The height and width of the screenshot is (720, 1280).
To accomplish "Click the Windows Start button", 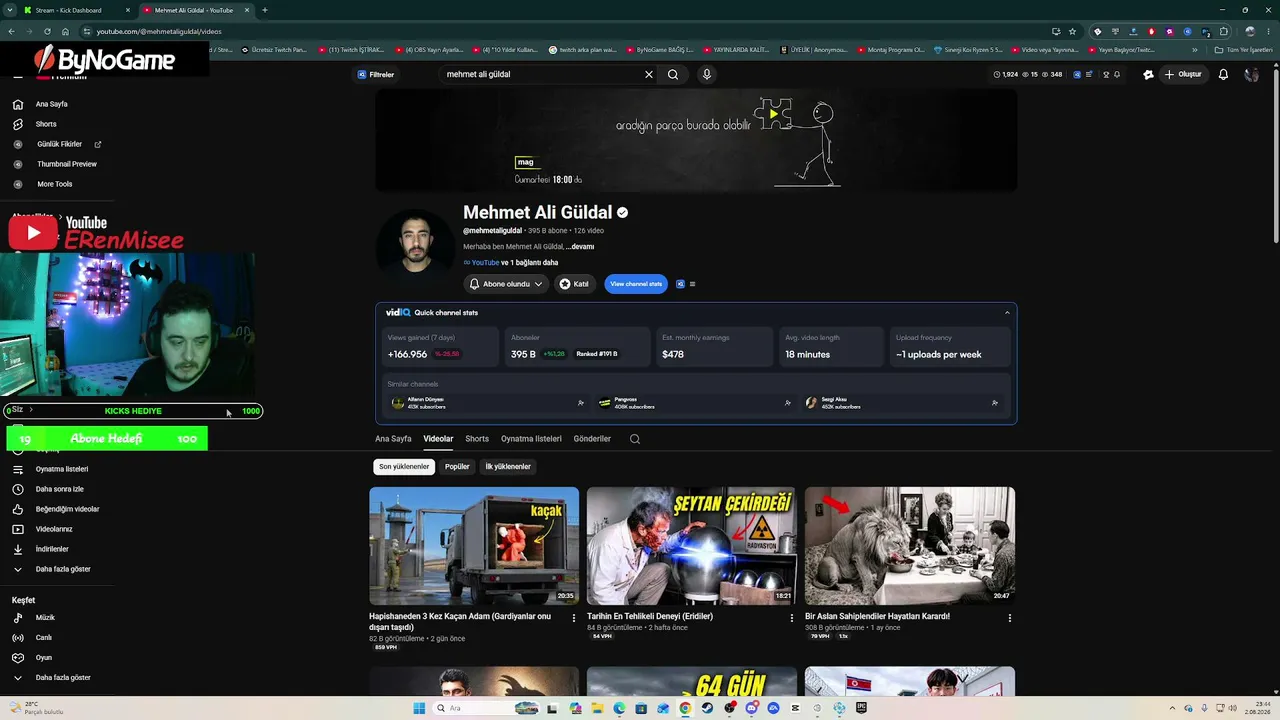I will 419,708.
